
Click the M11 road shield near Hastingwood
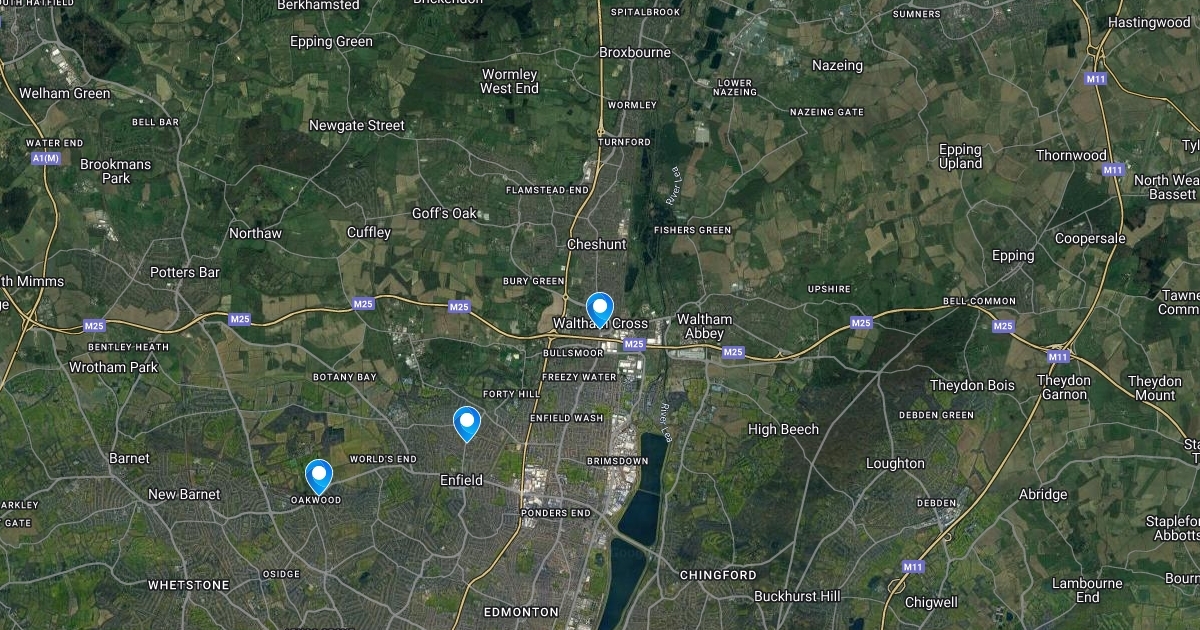(1096, 78)
